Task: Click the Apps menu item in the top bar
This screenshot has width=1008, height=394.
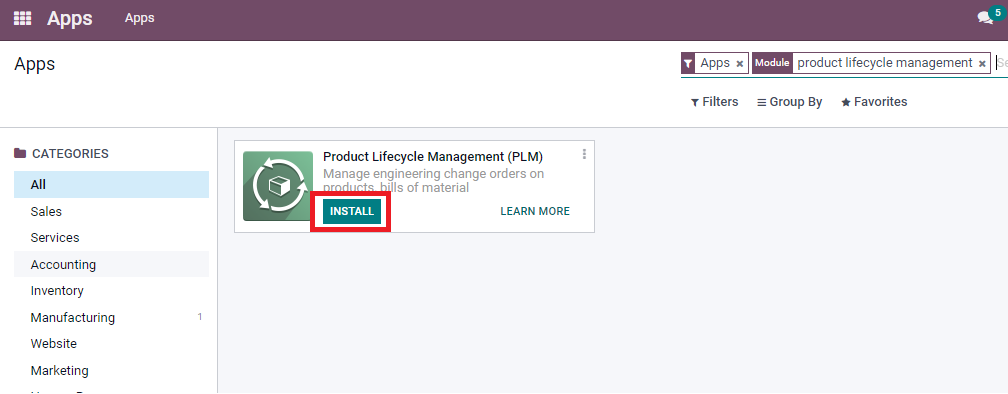Action: pyautogui.click(x=140, y=18)
